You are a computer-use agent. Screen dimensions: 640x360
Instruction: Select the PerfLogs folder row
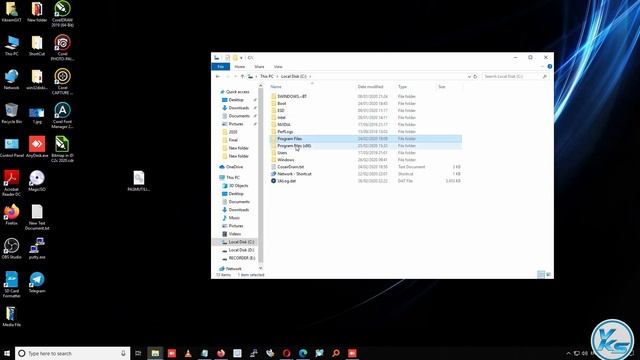366,131
